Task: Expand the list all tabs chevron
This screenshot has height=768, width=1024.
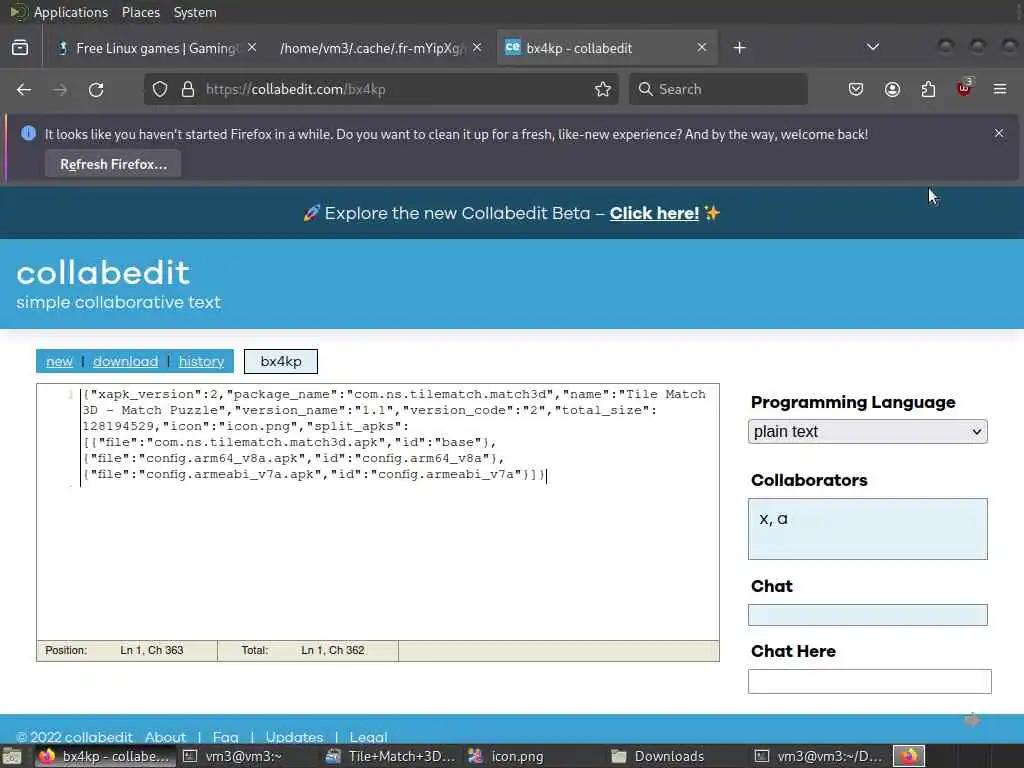Action: pos(872,47)
